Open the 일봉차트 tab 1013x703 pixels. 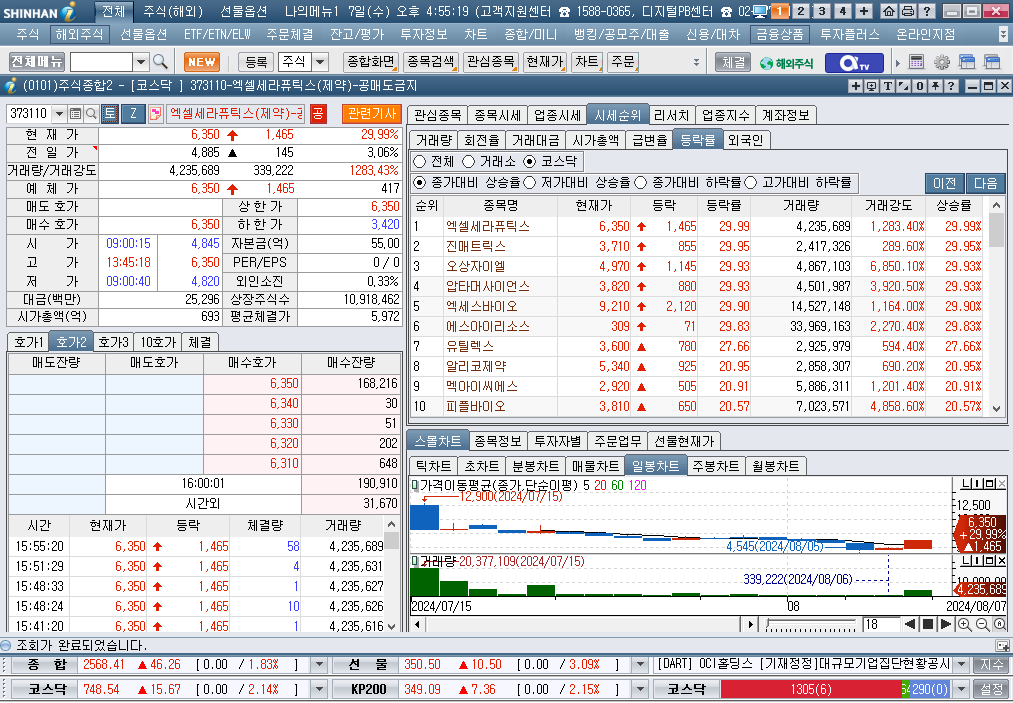[655, 466]
